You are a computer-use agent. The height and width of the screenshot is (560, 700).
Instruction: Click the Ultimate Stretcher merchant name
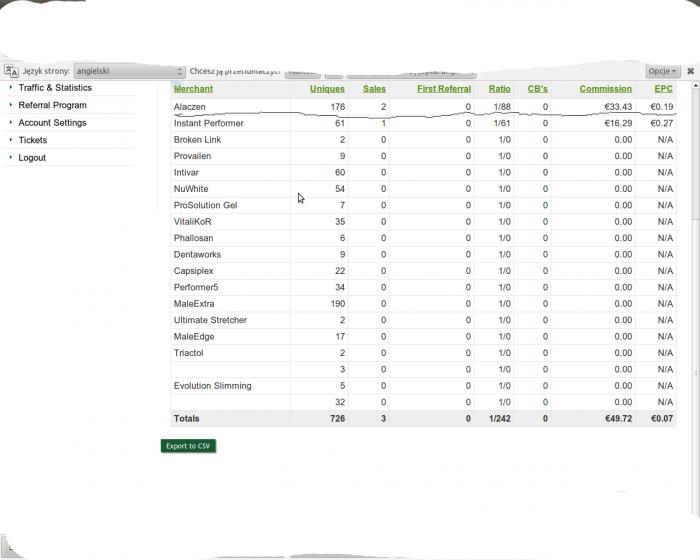(210, 320)
